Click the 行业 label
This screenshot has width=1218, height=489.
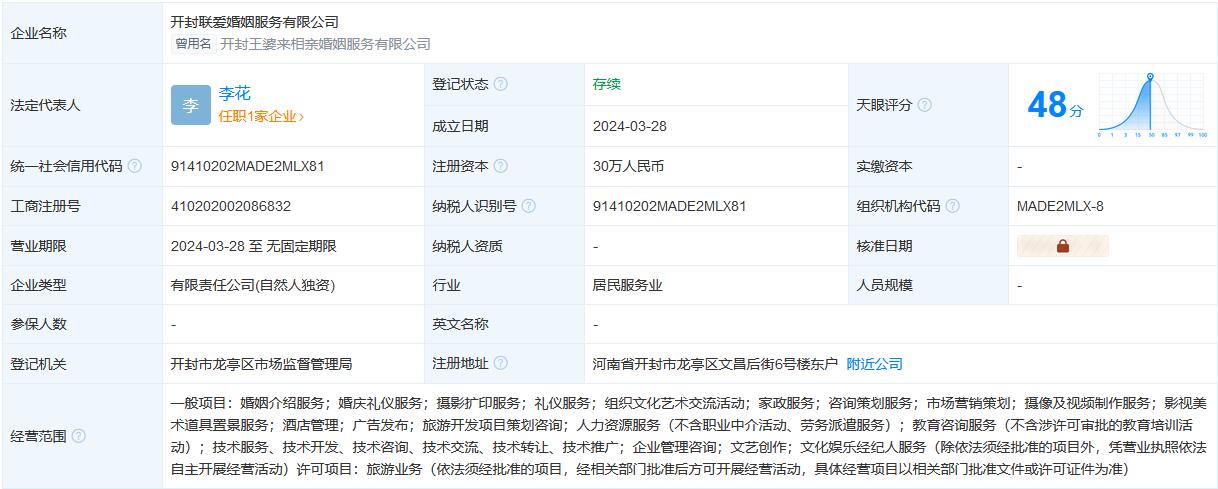point(446,285)
